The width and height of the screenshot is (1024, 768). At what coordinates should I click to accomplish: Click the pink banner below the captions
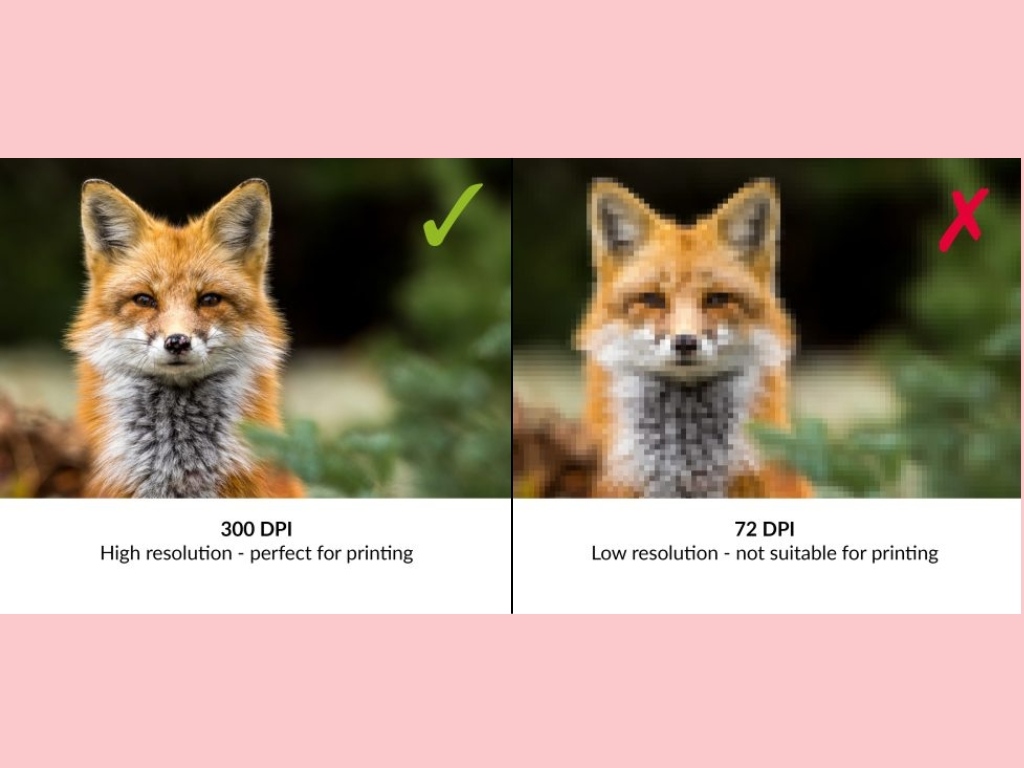coord(512,691)
